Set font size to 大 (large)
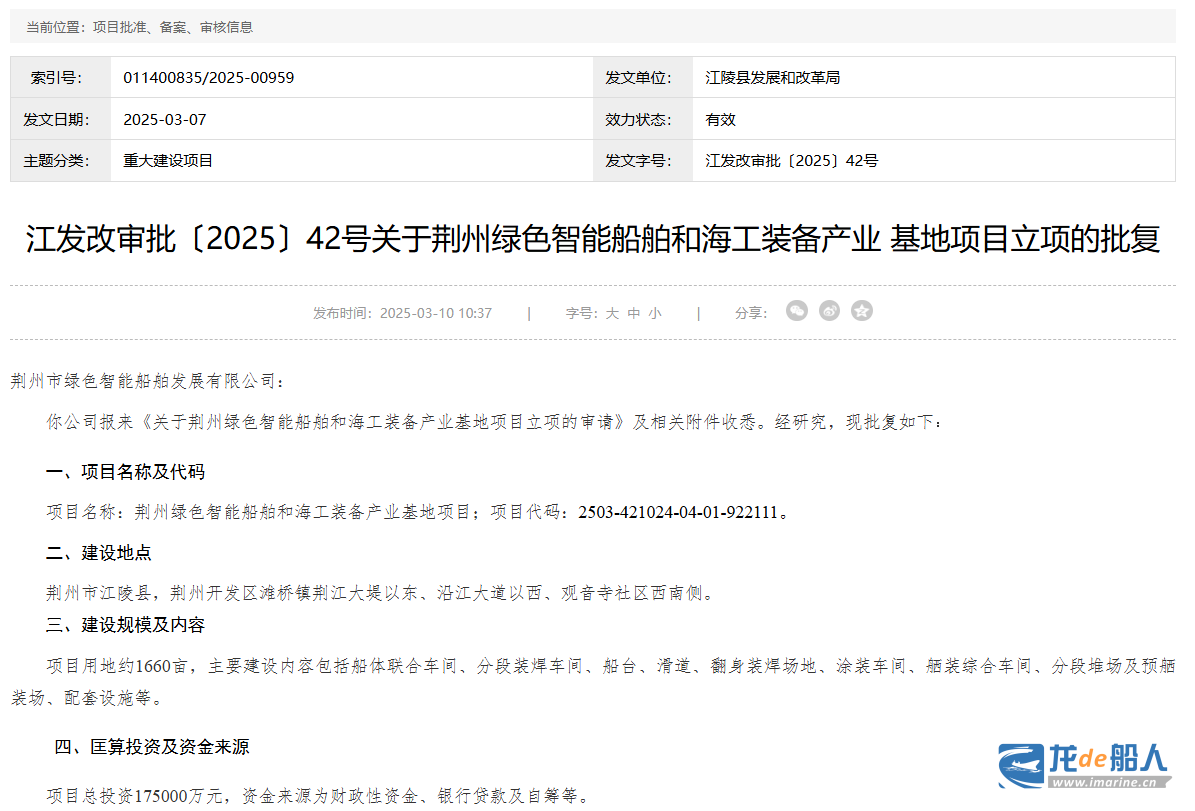 click(612, 313)
